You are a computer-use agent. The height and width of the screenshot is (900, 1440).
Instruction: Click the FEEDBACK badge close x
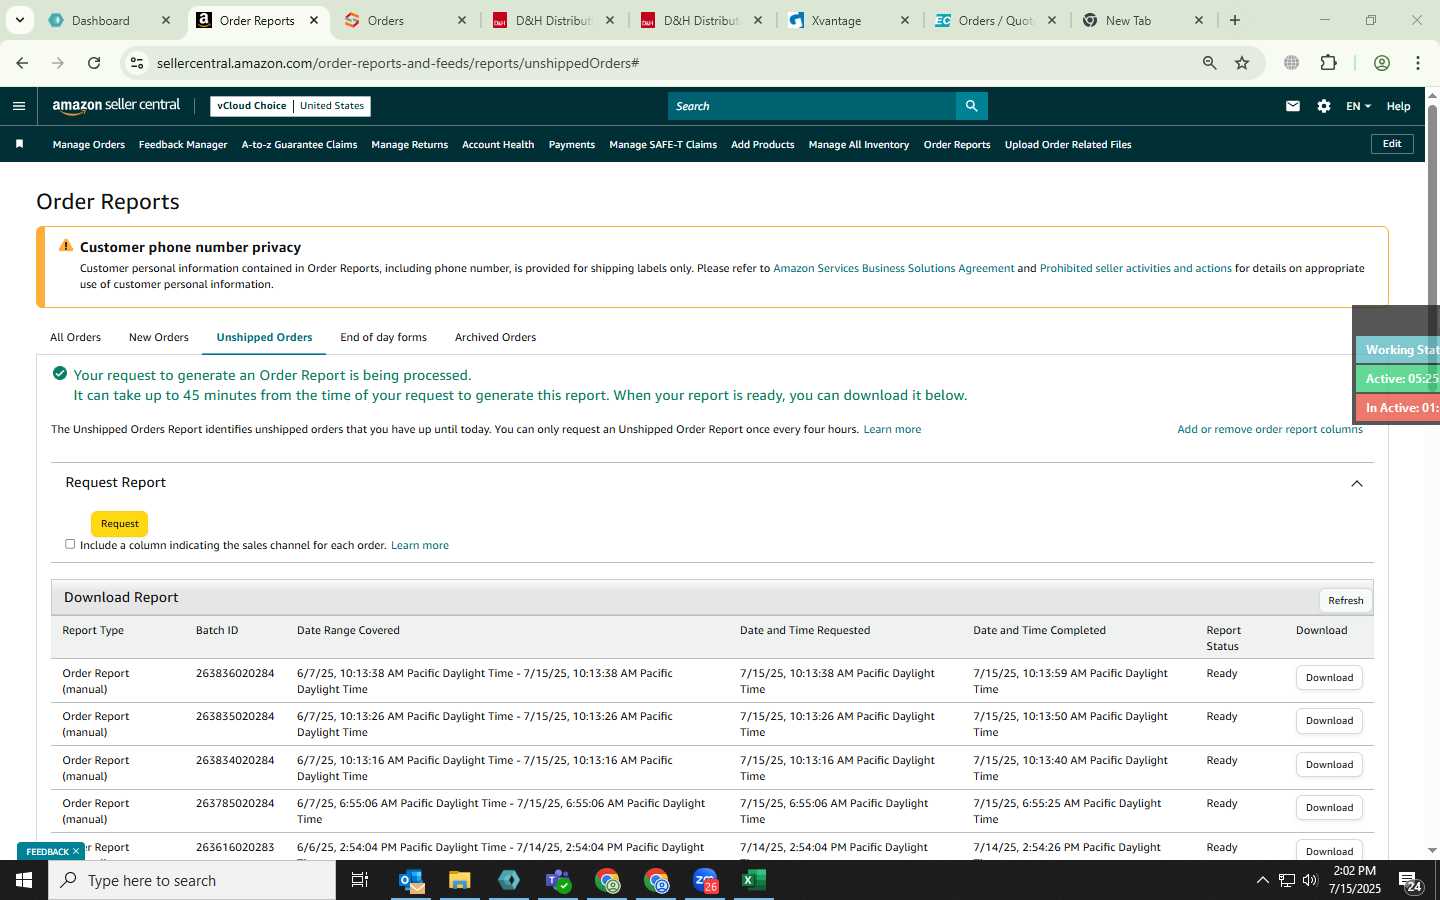(x=75, y=852)
